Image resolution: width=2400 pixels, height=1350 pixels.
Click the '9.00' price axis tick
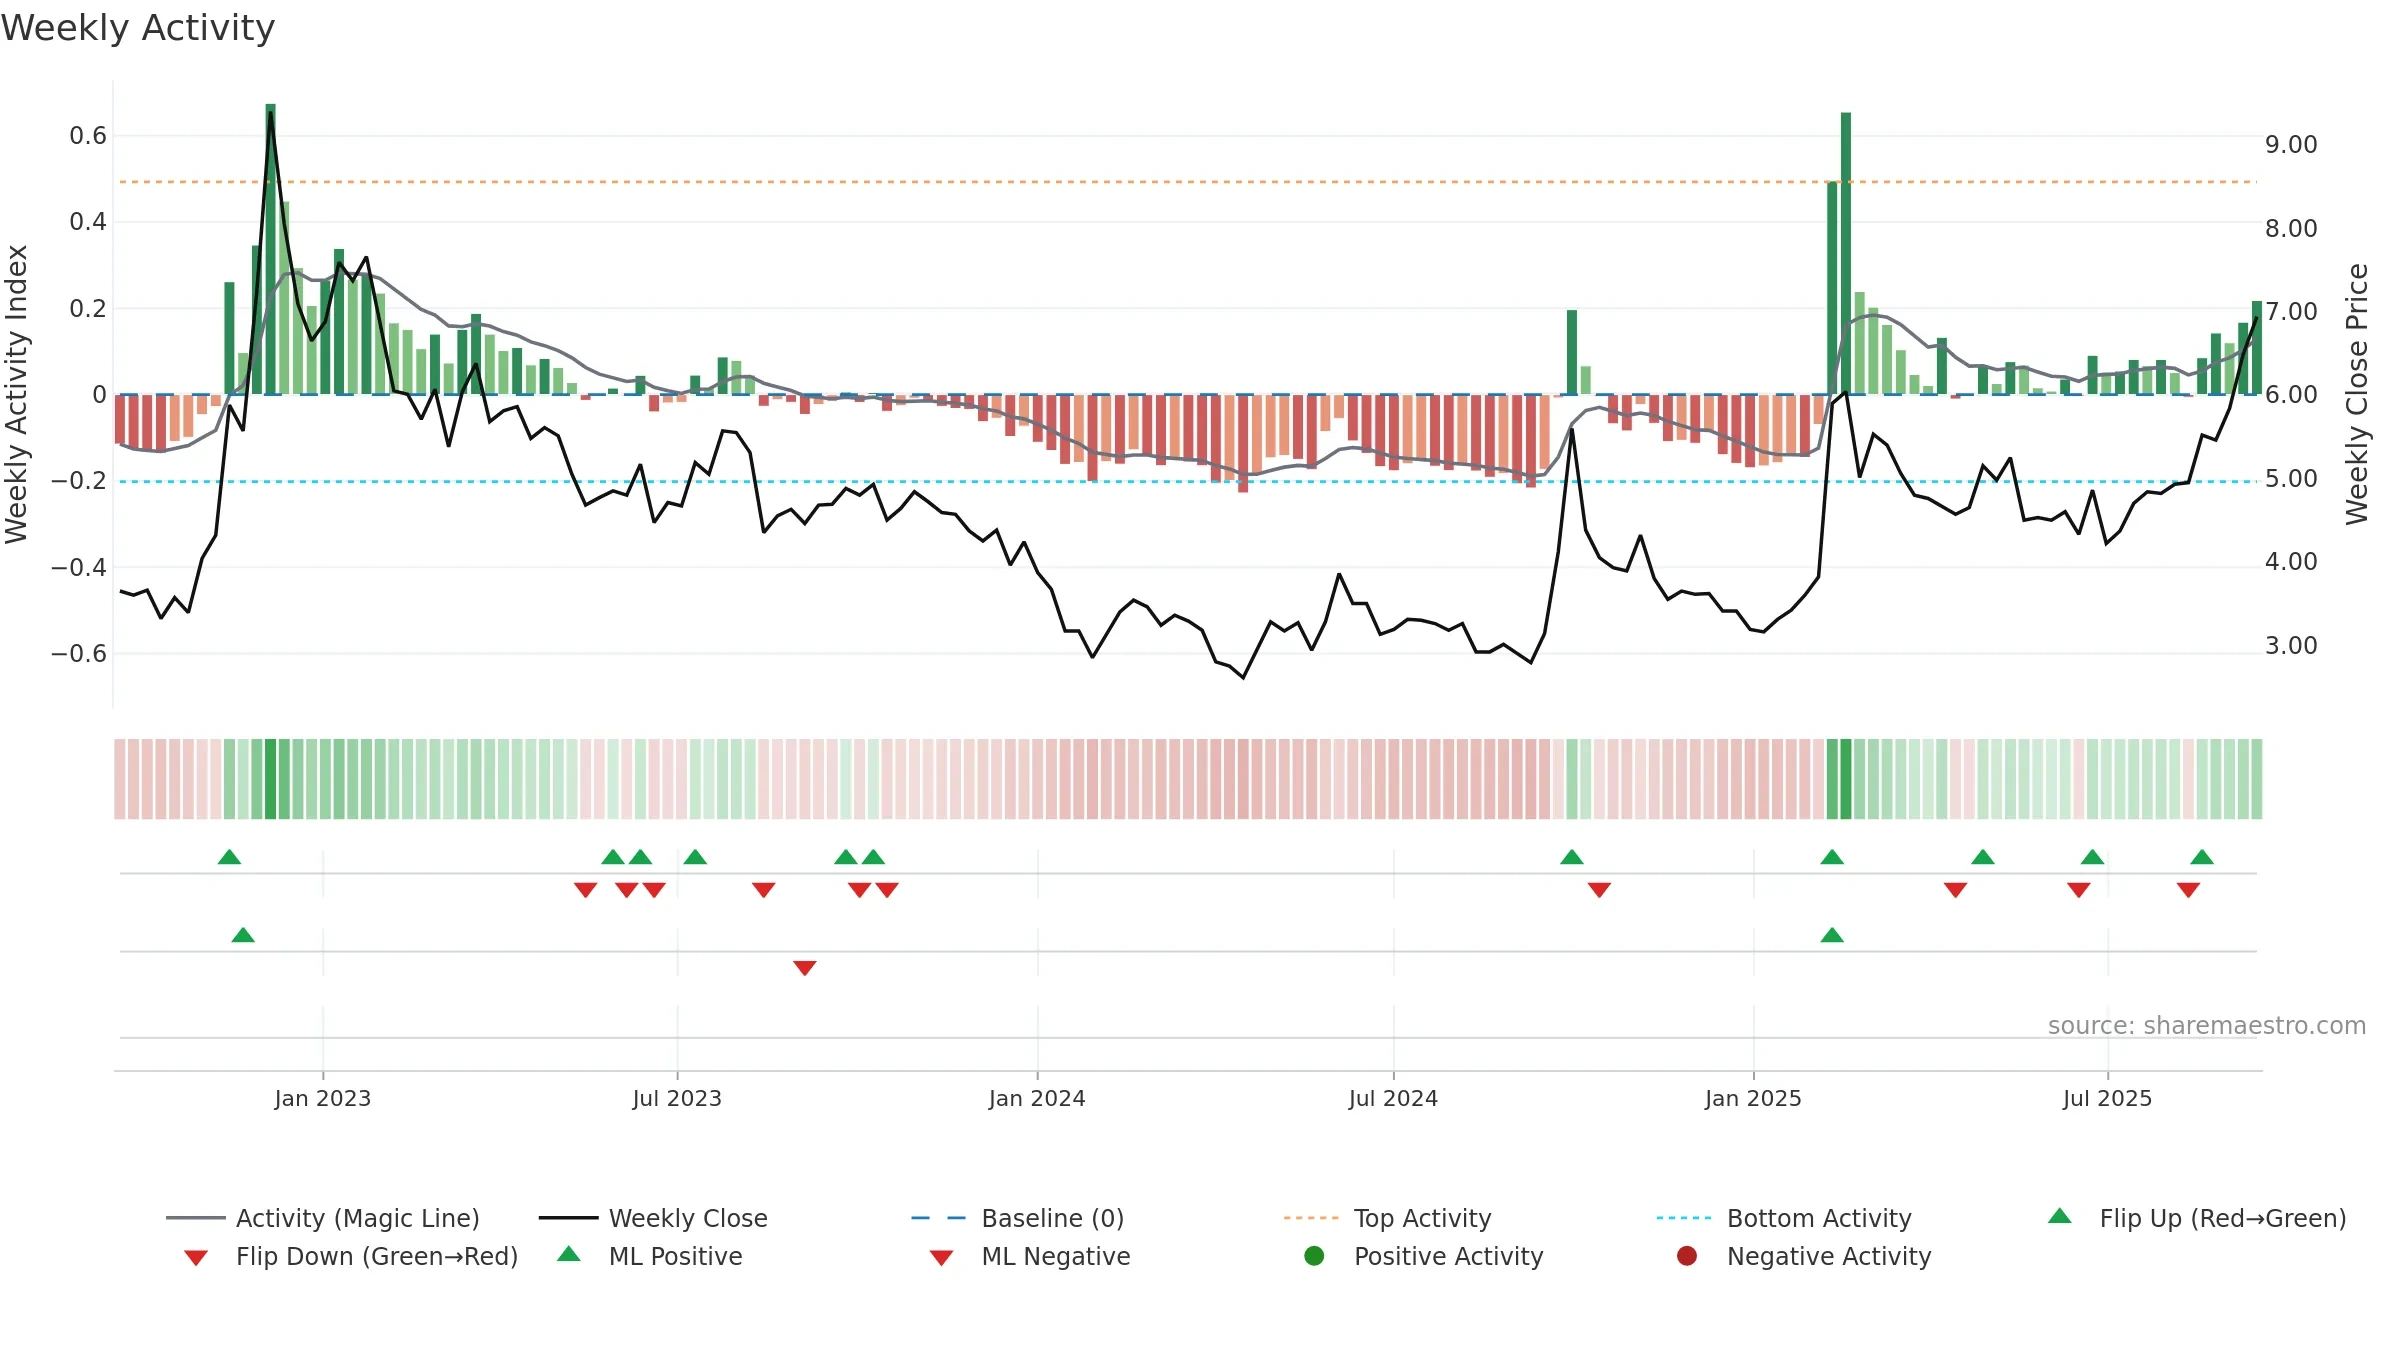pos(2291,145)
